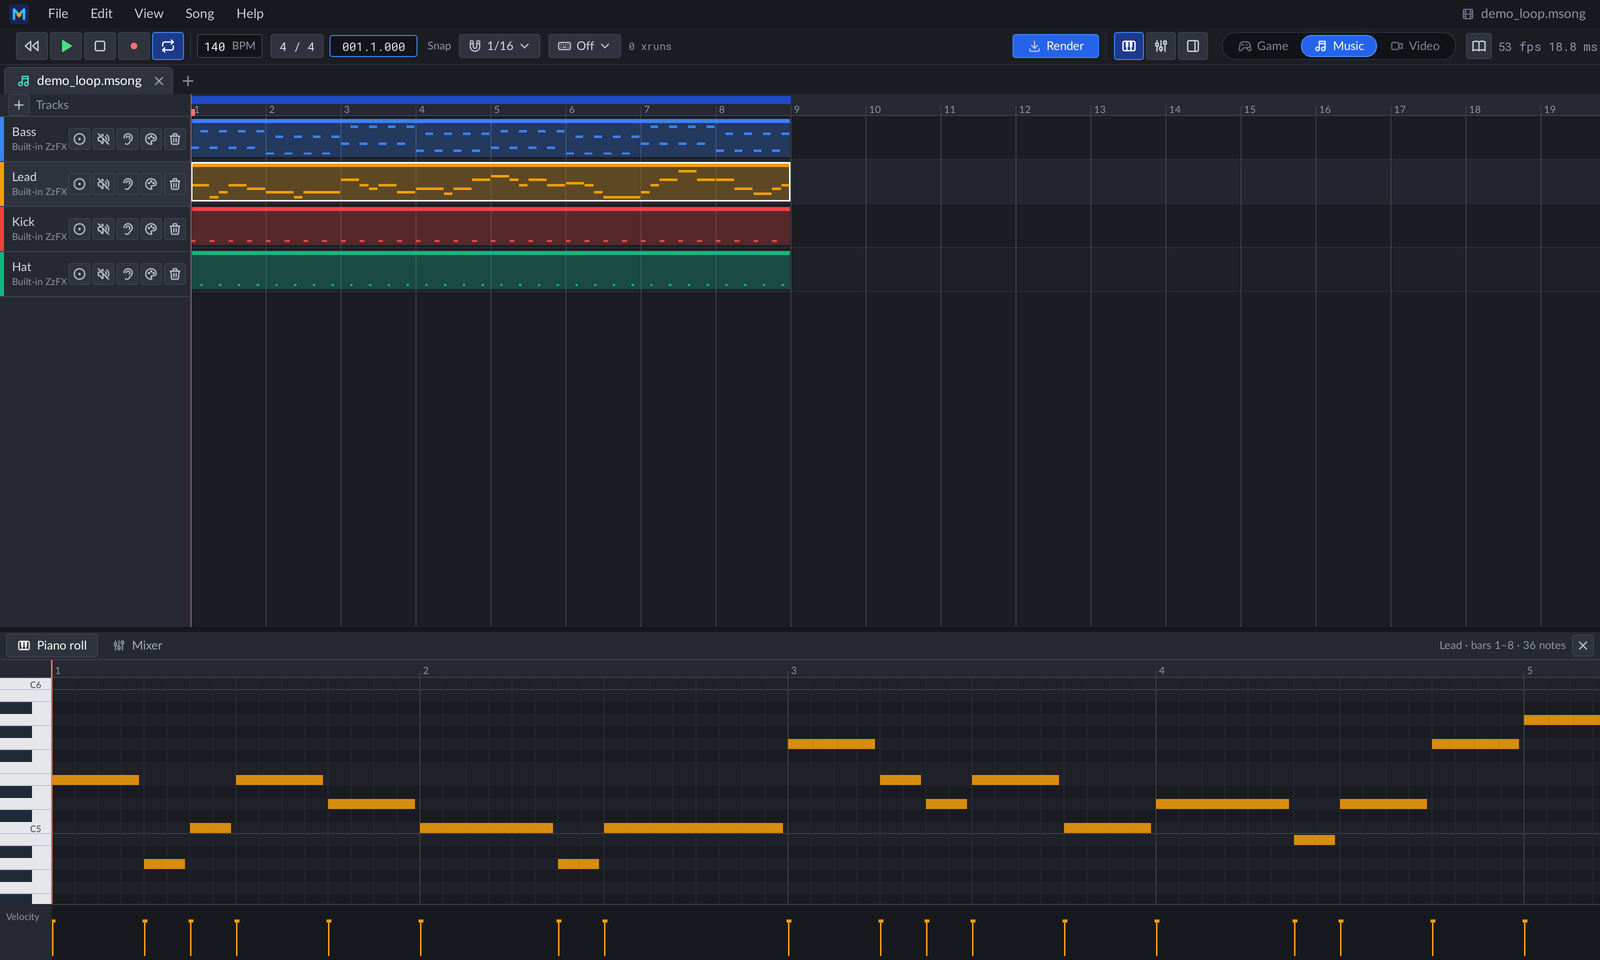The height and width of the screenshot is (960, 1600).
Task: Select the red Kick clip
Action: coord(491,226)
